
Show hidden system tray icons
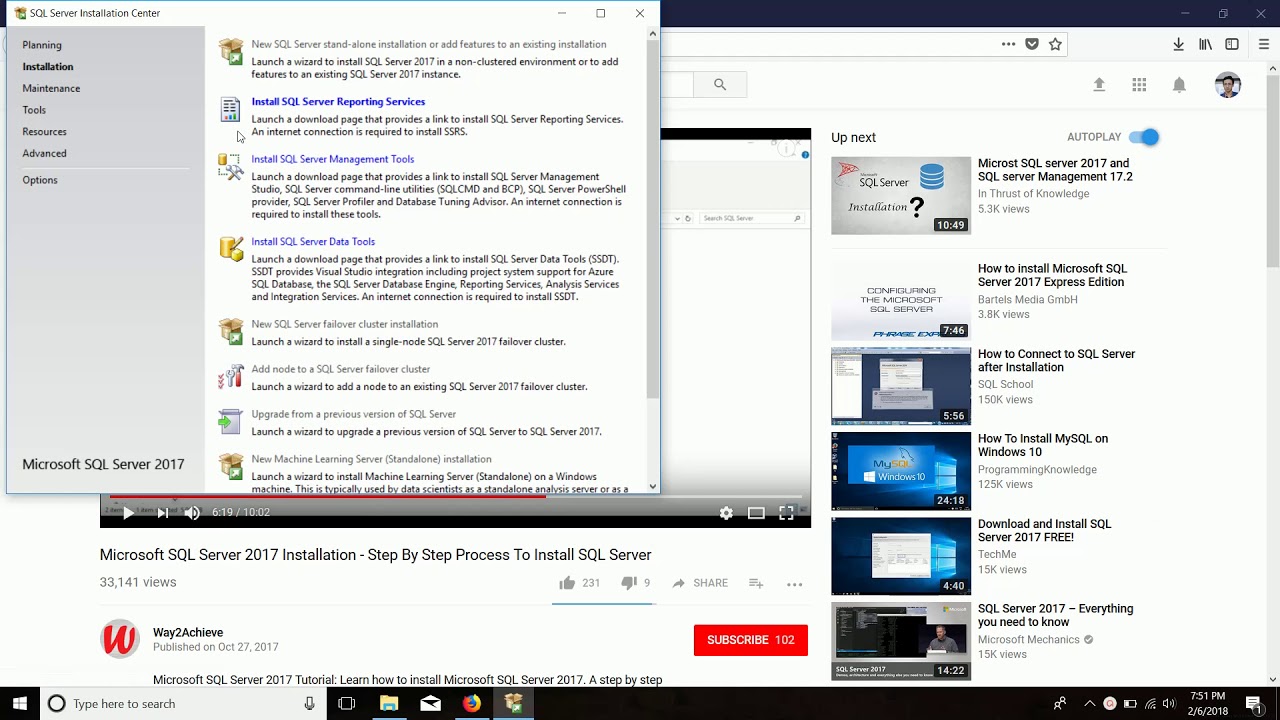pos(1090,704)
